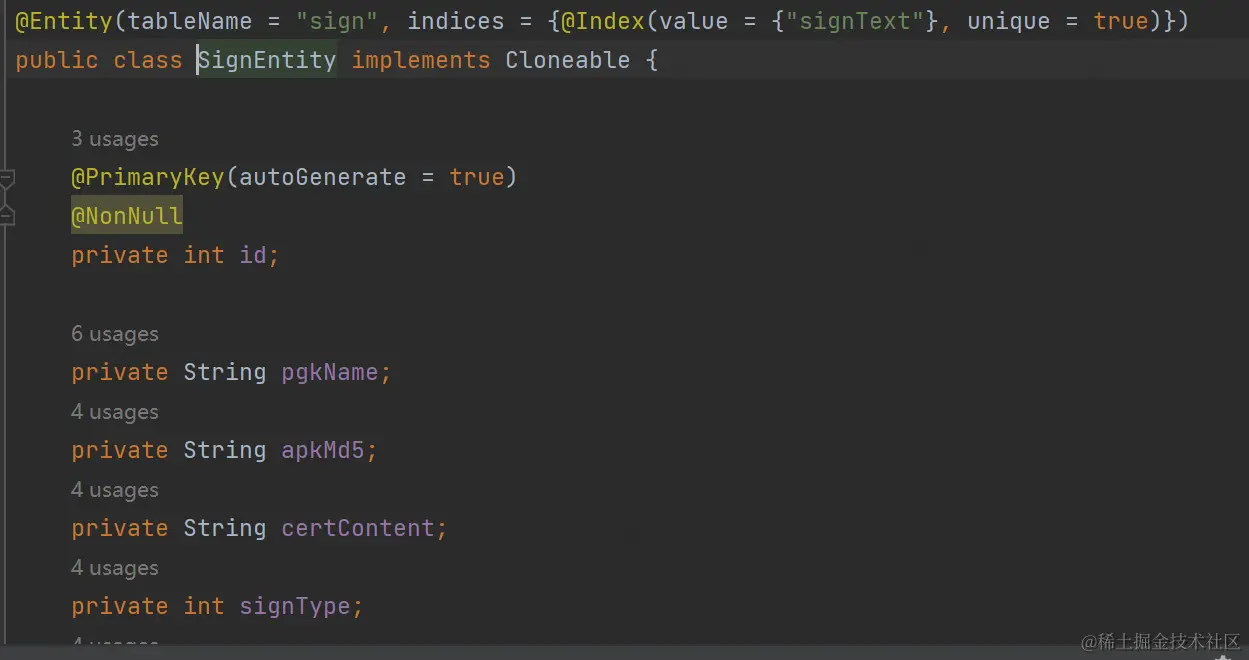This screenshot has height=660, width=1249.
Task: Click String type before certContent
Action: (x=225, y=528)
